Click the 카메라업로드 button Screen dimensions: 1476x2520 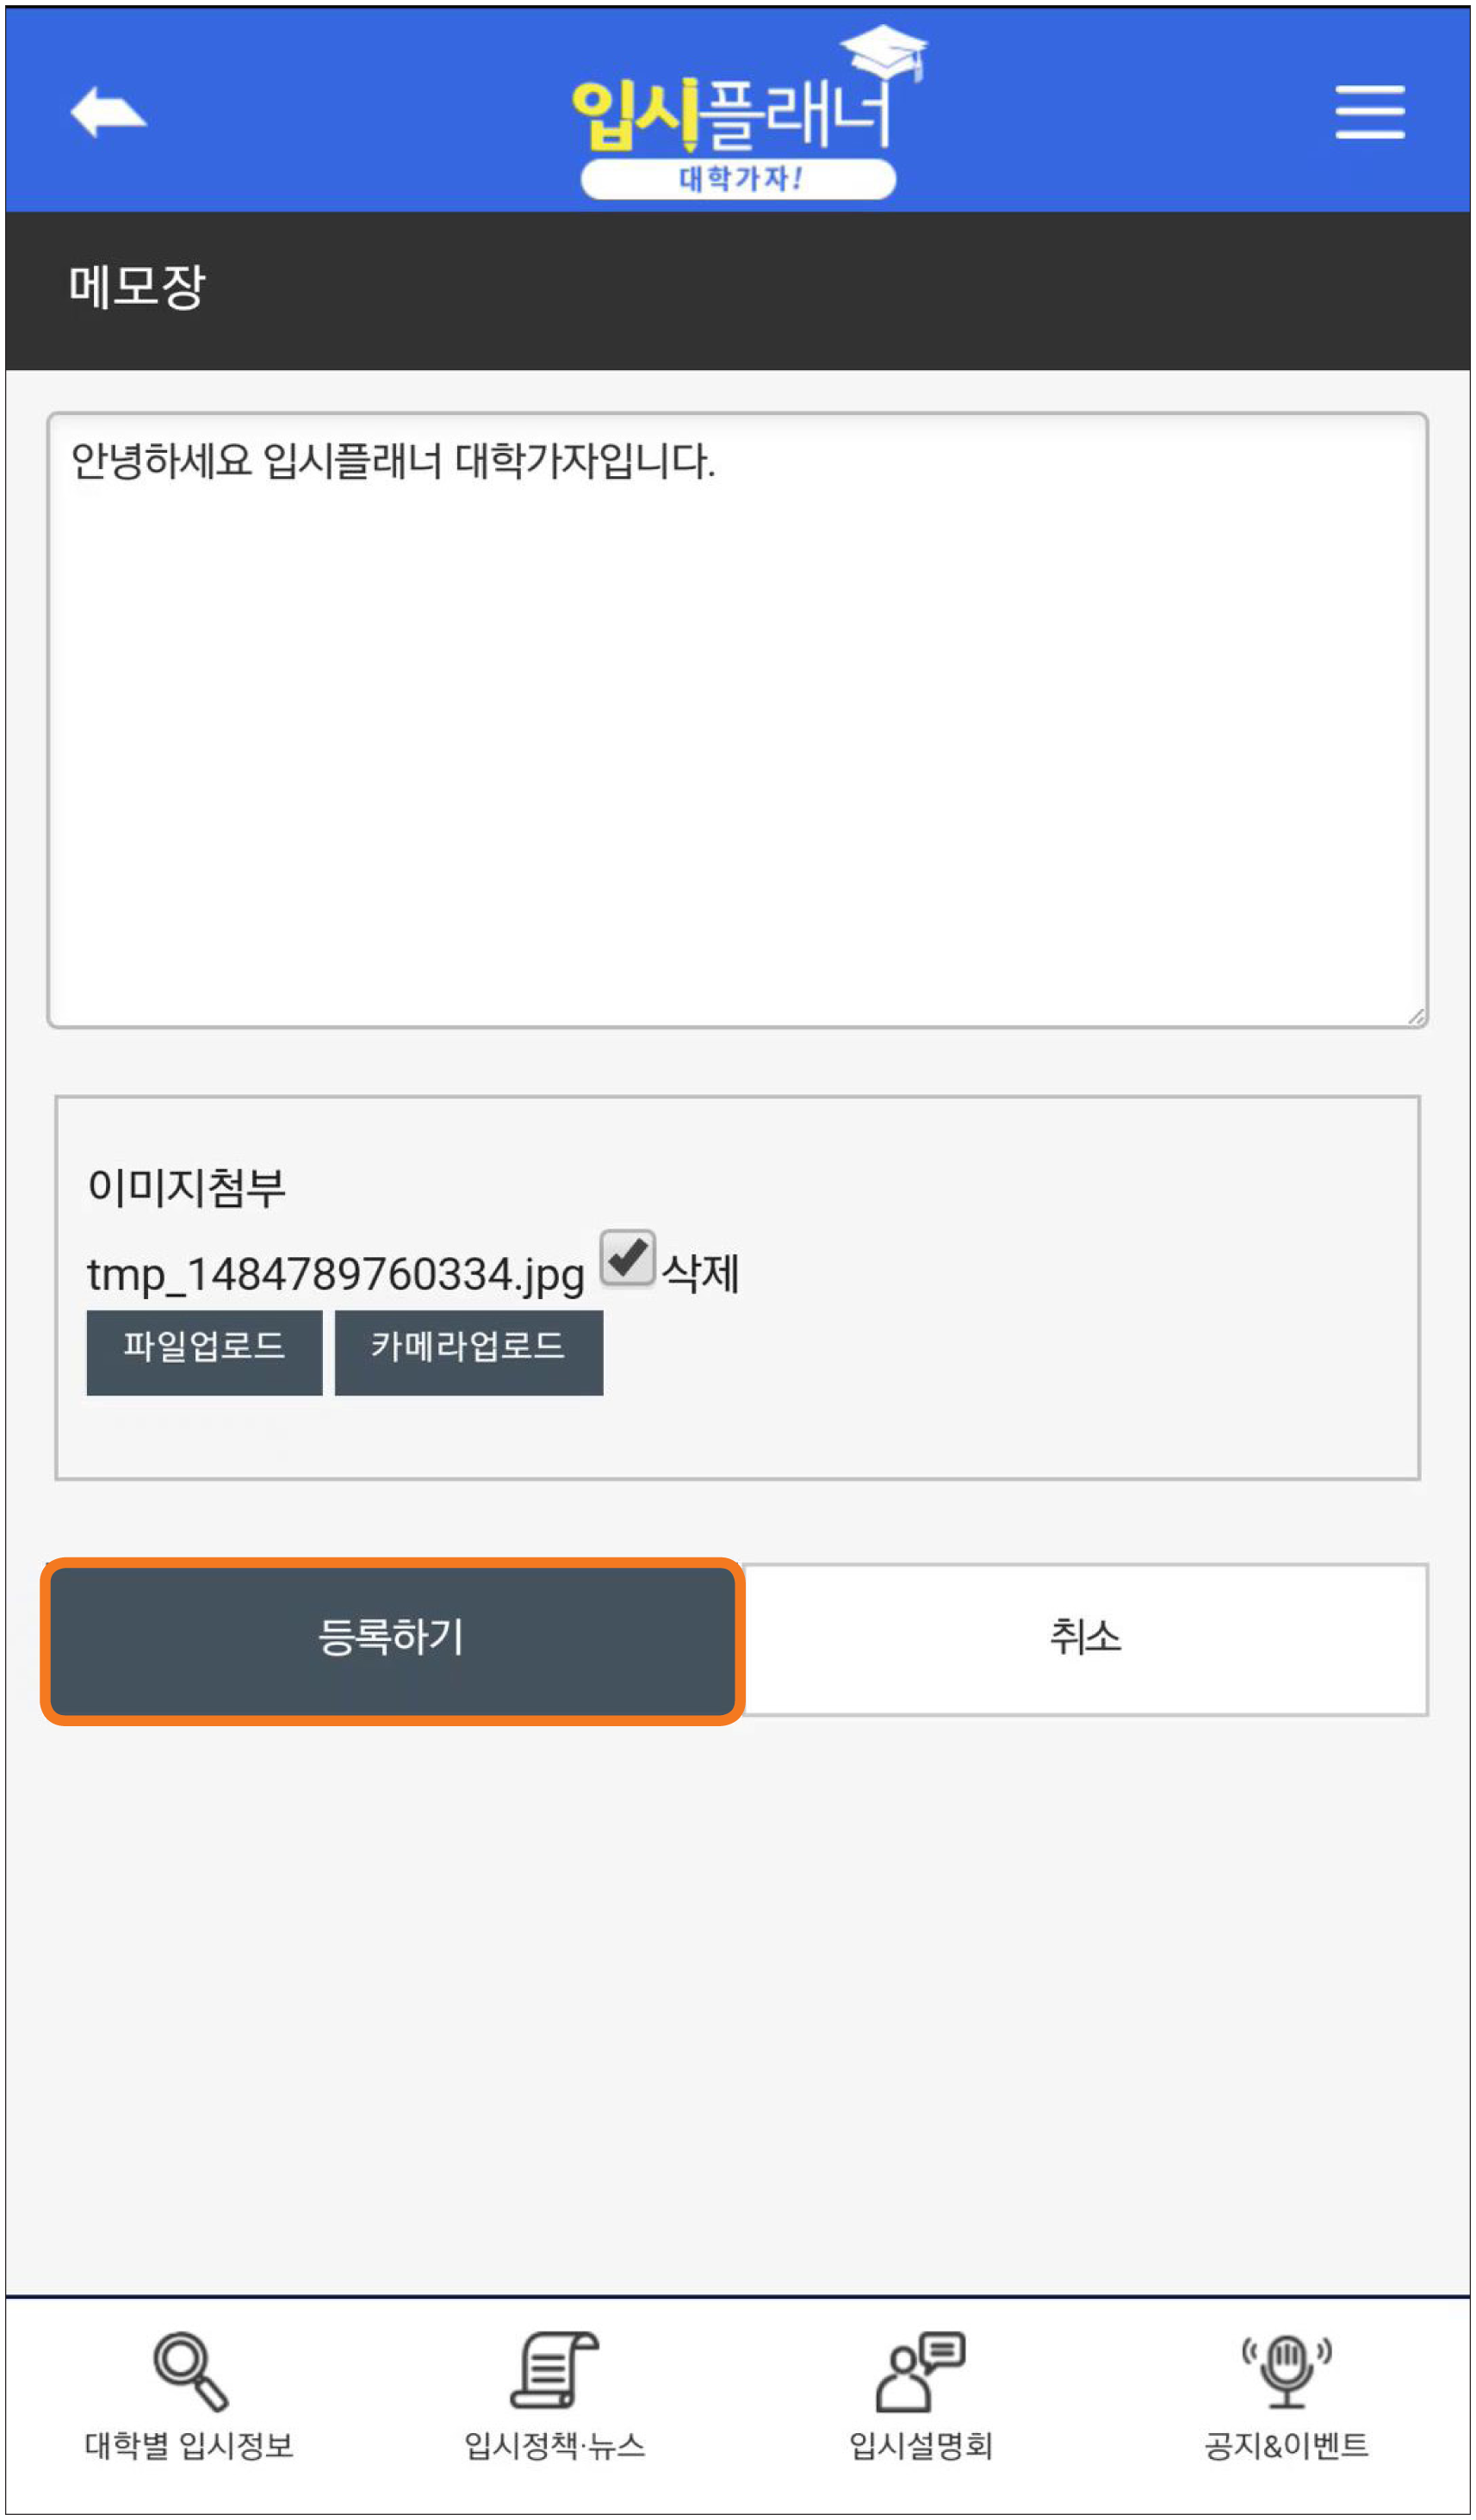[469, 1352]
